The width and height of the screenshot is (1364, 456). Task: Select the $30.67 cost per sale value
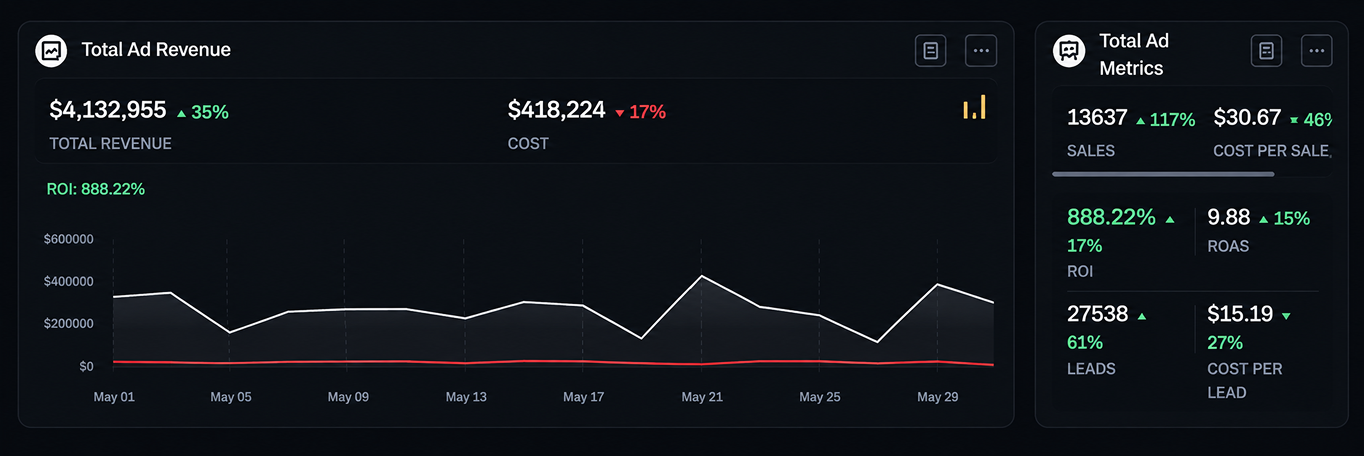click(1247, 118)
